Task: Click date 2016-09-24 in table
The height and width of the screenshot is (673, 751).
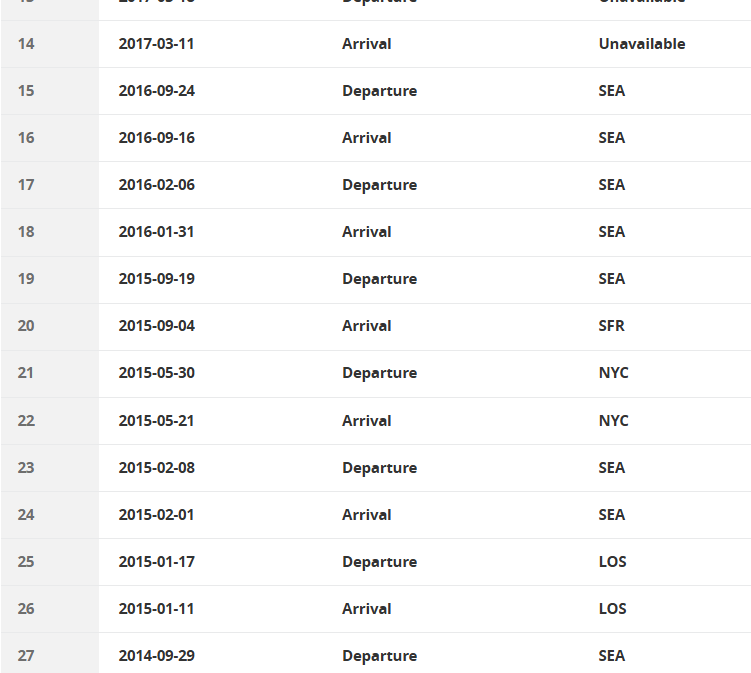Action: (x=157, y=91)
